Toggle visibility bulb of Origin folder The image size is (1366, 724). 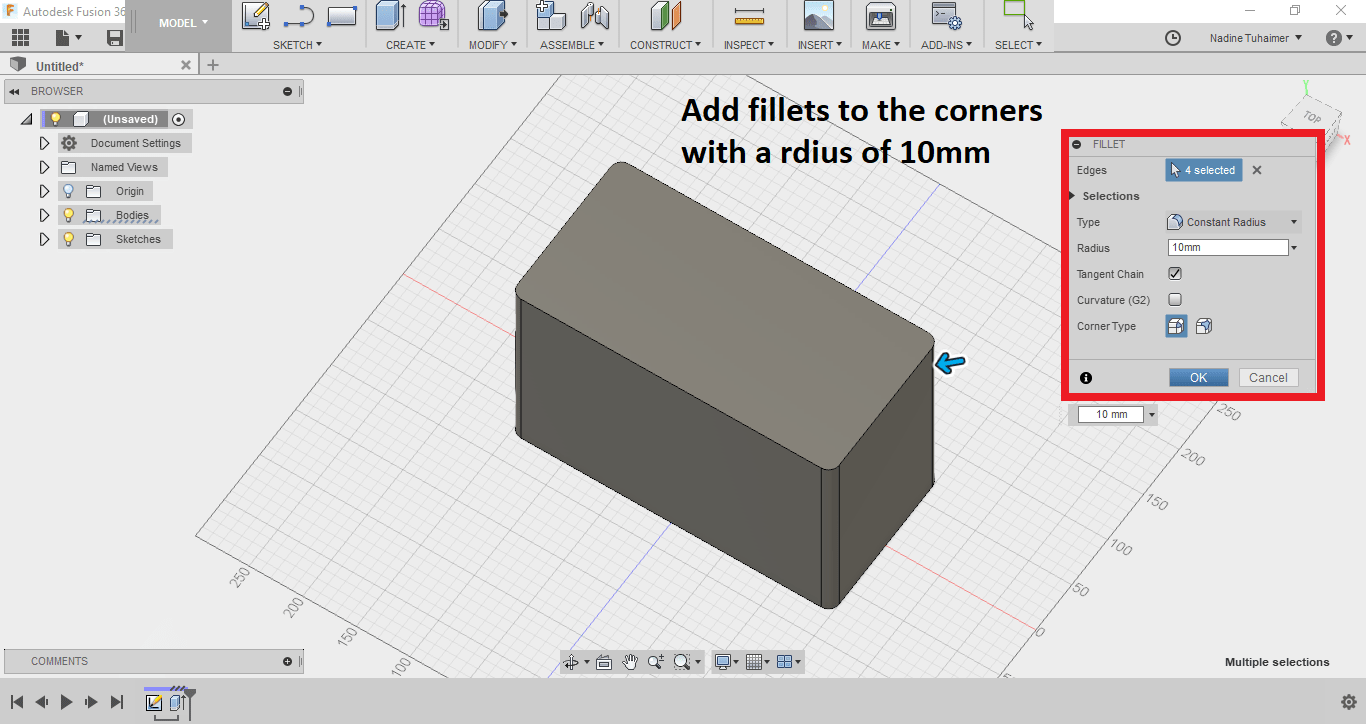[x=68, y=191]
